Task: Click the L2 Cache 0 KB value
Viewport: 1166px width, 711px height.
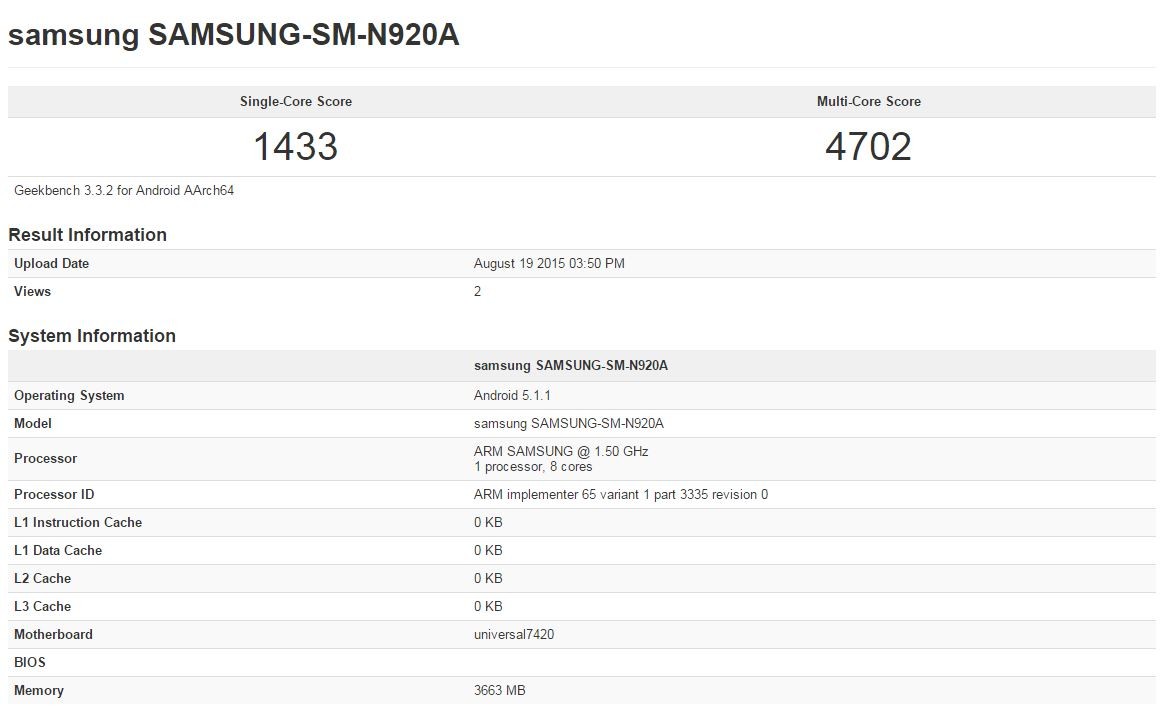Action: point(489,579)
